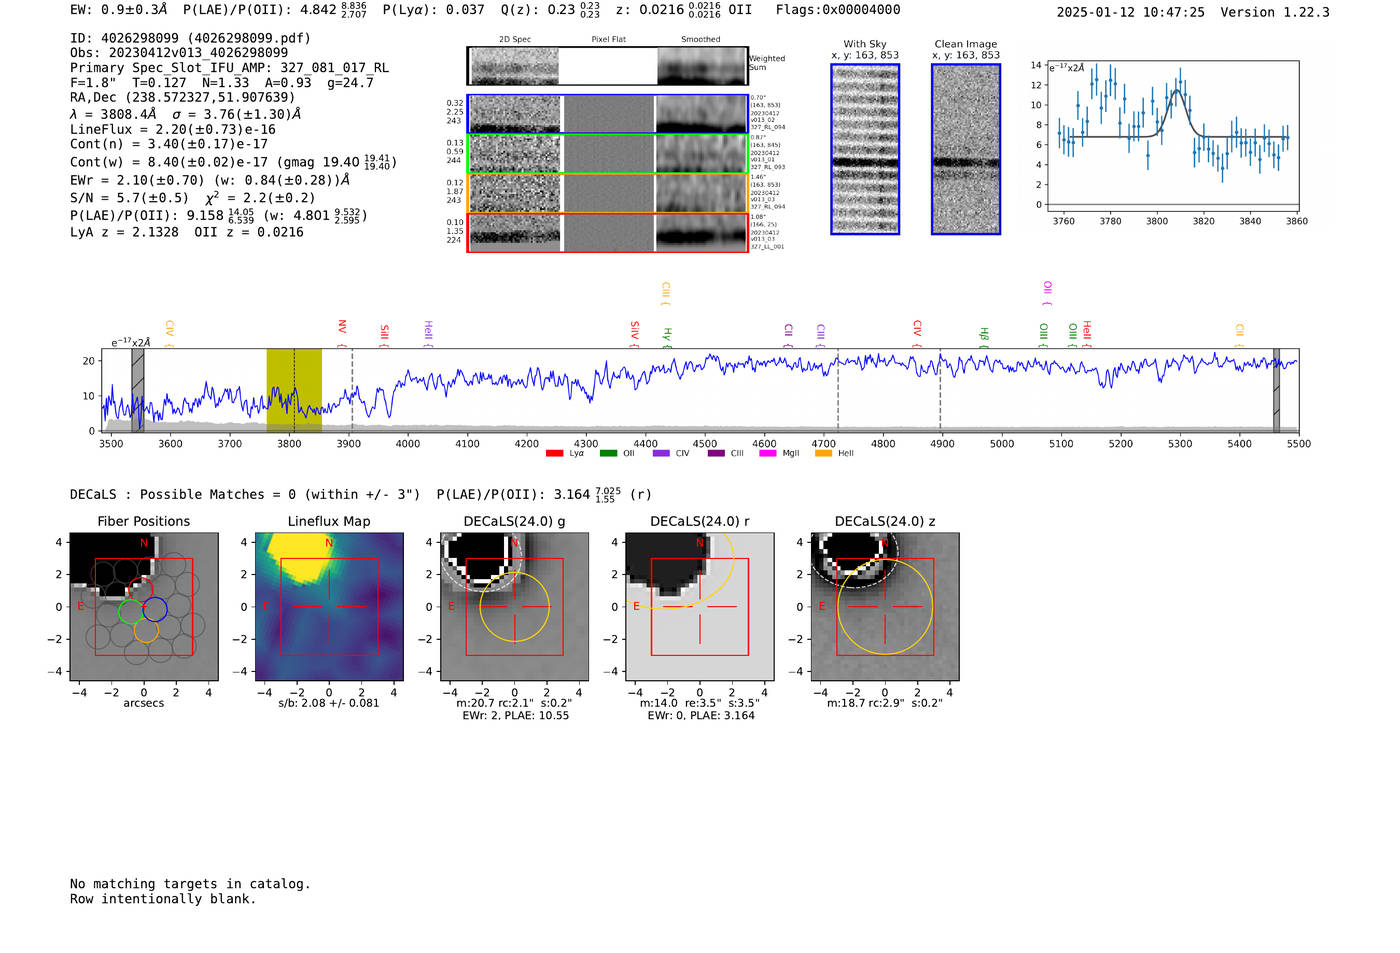The image size is (1400, 953).
Task: Click the hatched gray band near 5460 Å
Action: tap(1276, 390)
